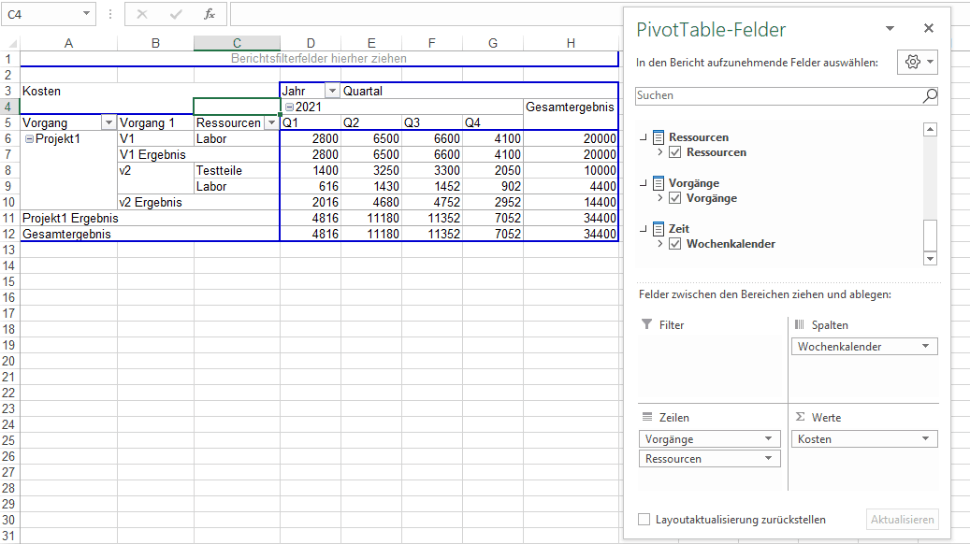Image resolution: width=970 pixels, height=544 pixels.
Task: Open the Ressourcen filter dropdown in cell C5
Action: coord(272,123)
